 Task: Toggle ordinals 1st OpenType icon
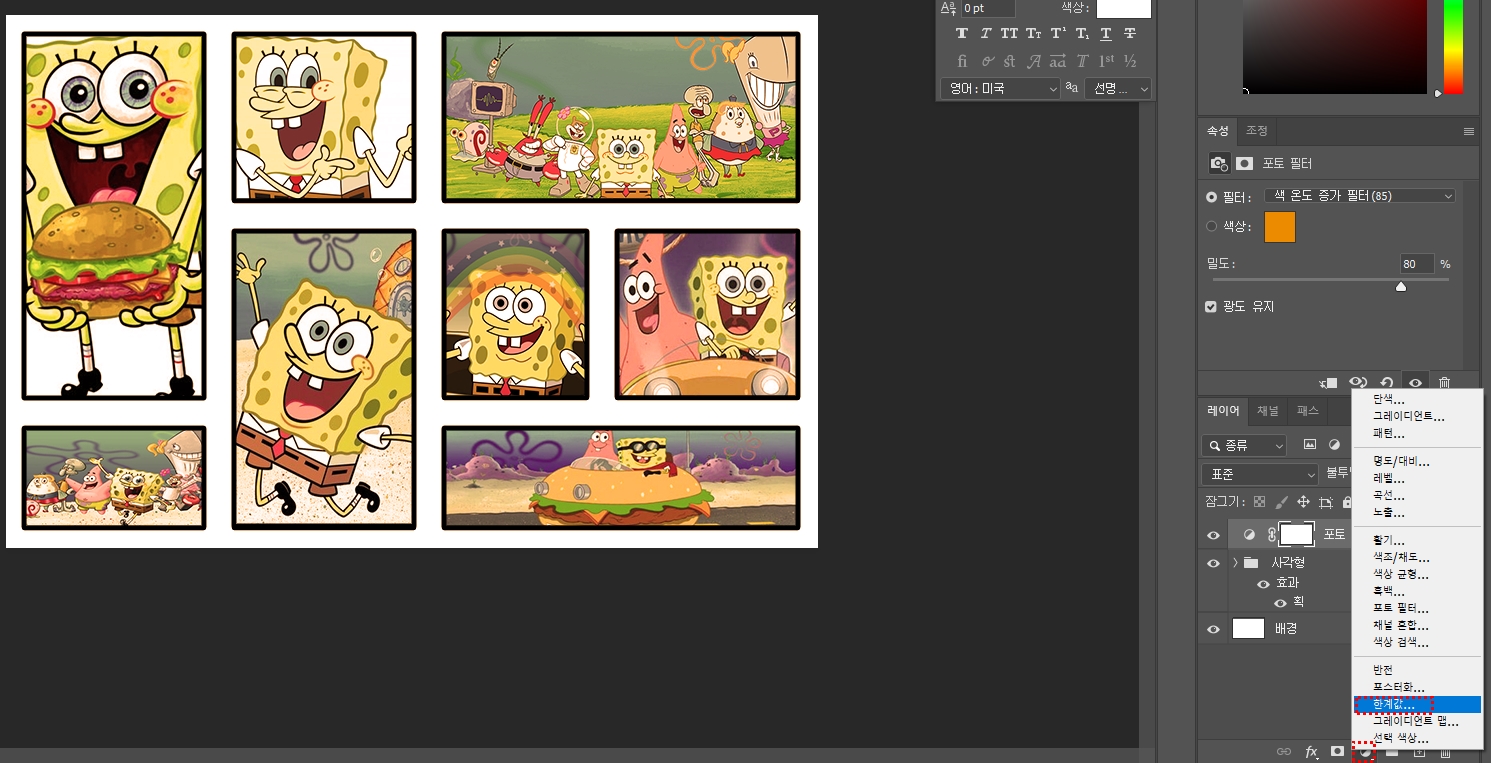[x=1106, y=61]
